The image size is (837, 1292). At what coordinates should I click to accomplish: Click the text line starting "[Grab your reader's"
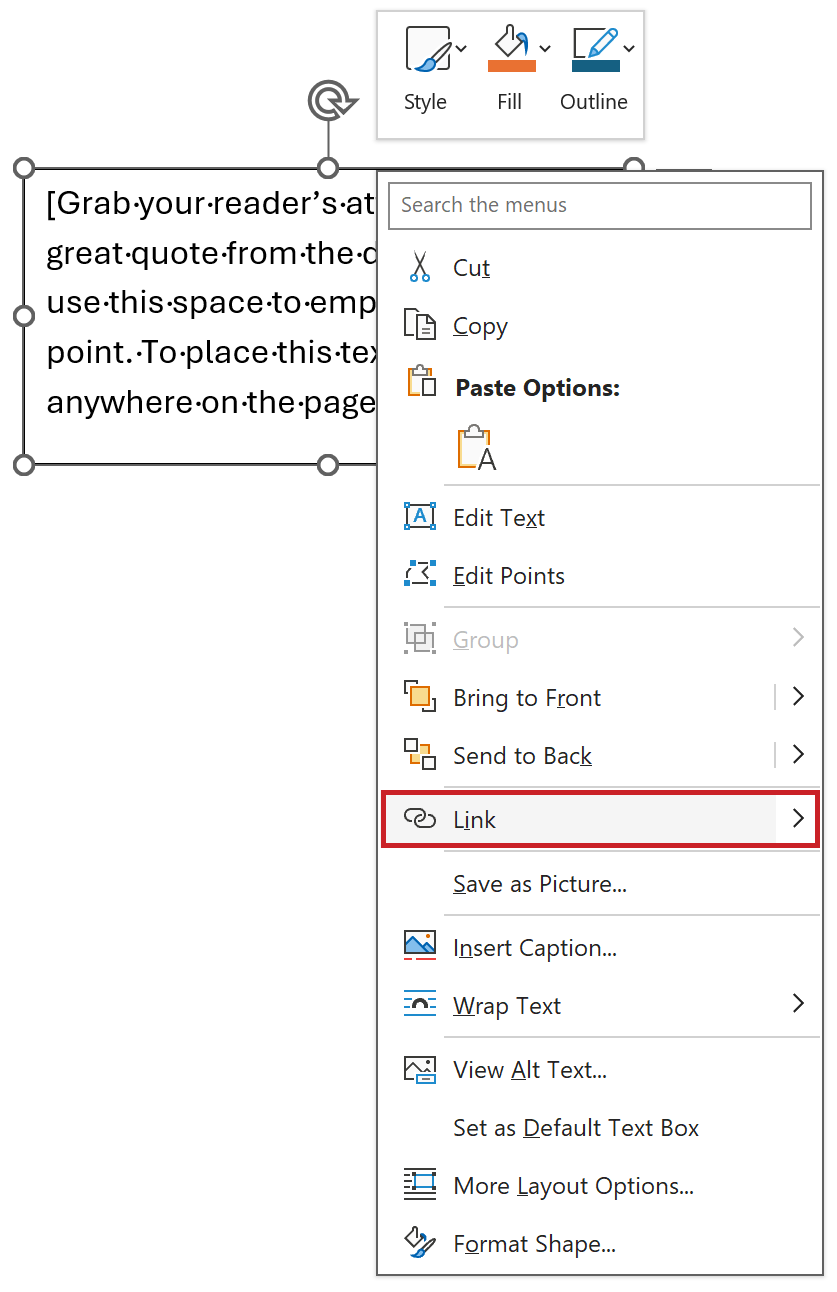pos(211,204)
